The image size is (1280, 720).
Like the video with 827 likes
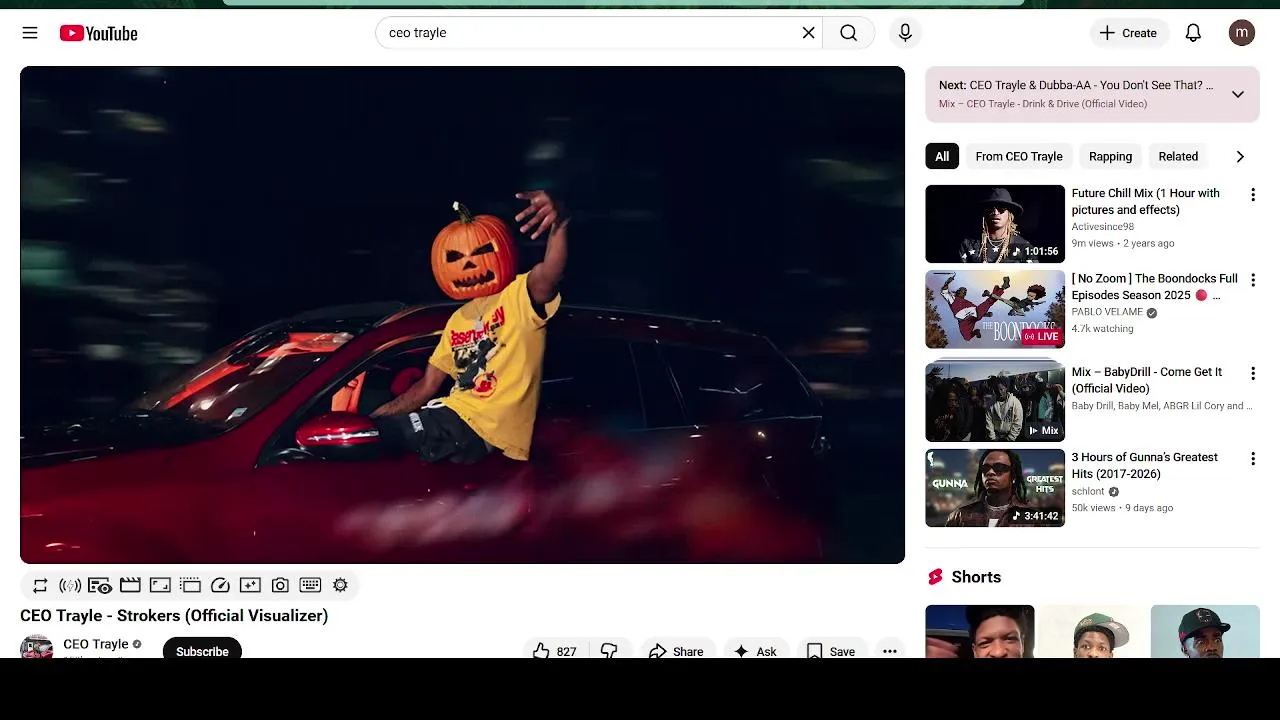(x=555, y=651)
